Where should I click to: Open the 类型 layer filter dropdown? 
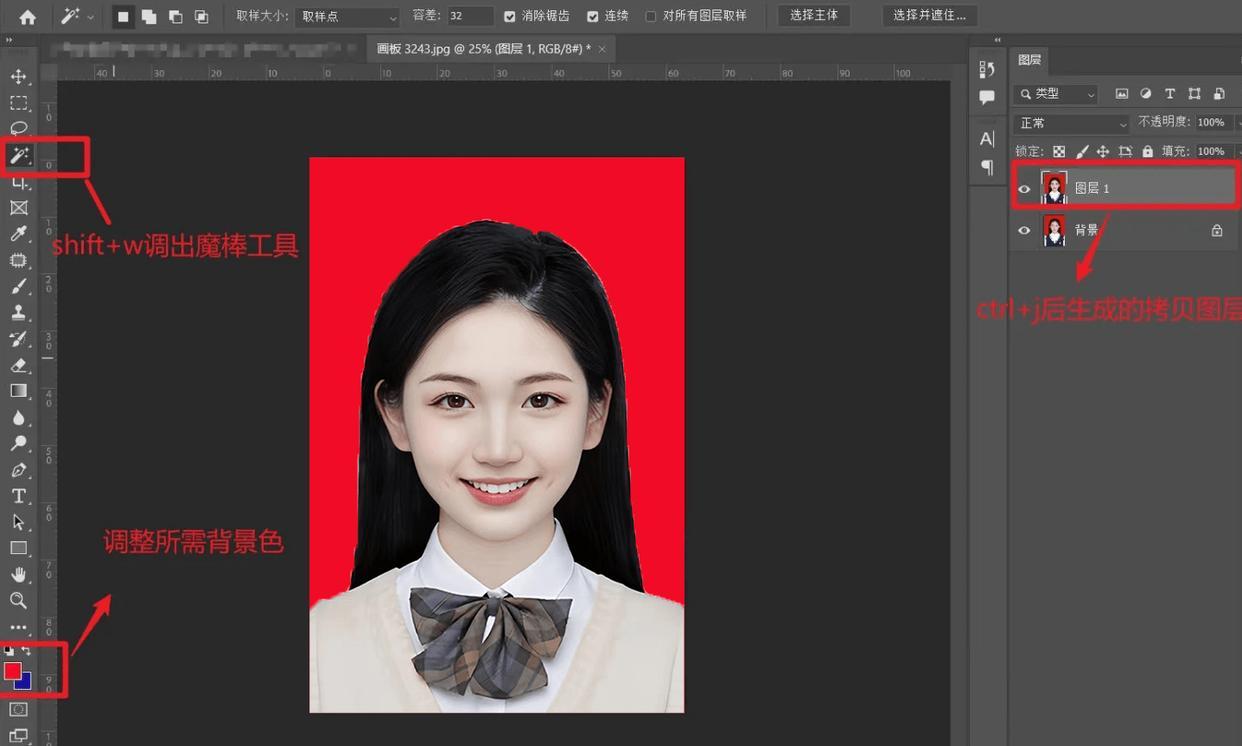coord(1056,94)
